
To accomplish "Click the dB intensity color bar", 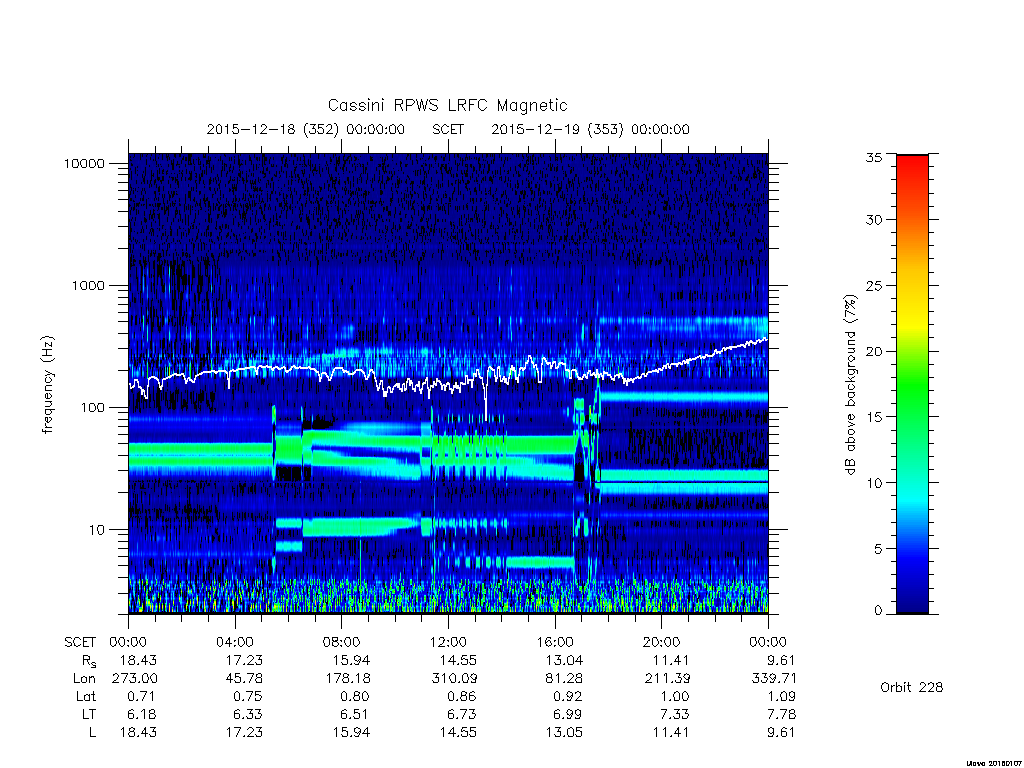I will [912, 384].
